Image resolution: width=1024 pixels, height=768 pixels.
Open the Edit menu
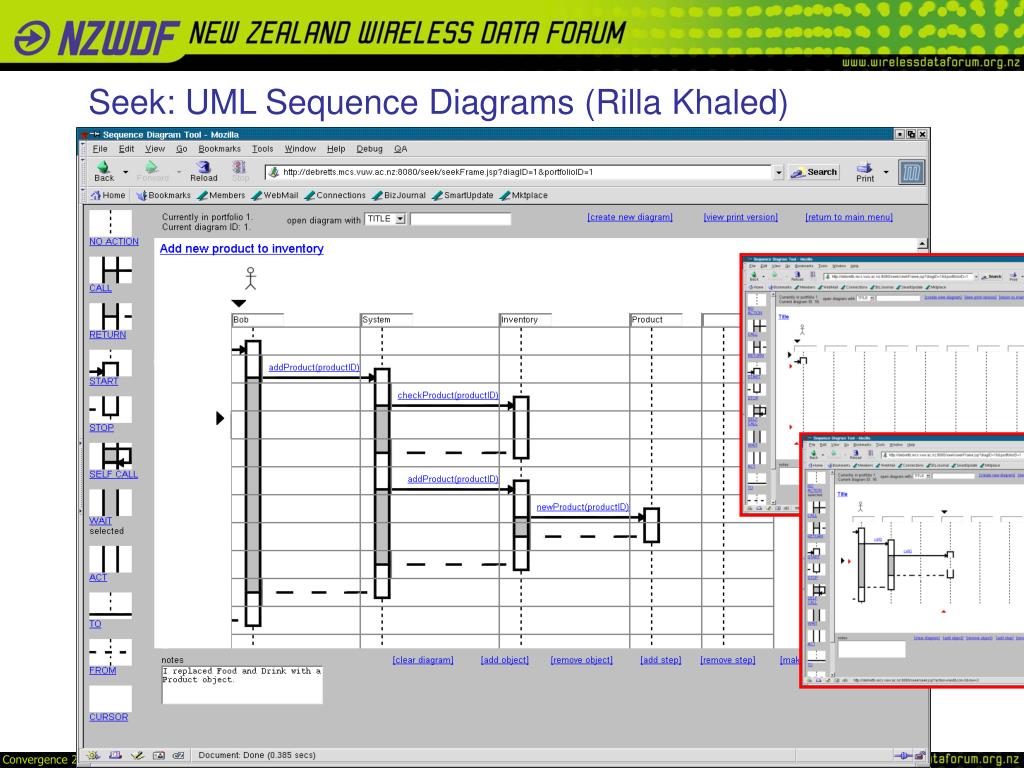pos(126,149)
